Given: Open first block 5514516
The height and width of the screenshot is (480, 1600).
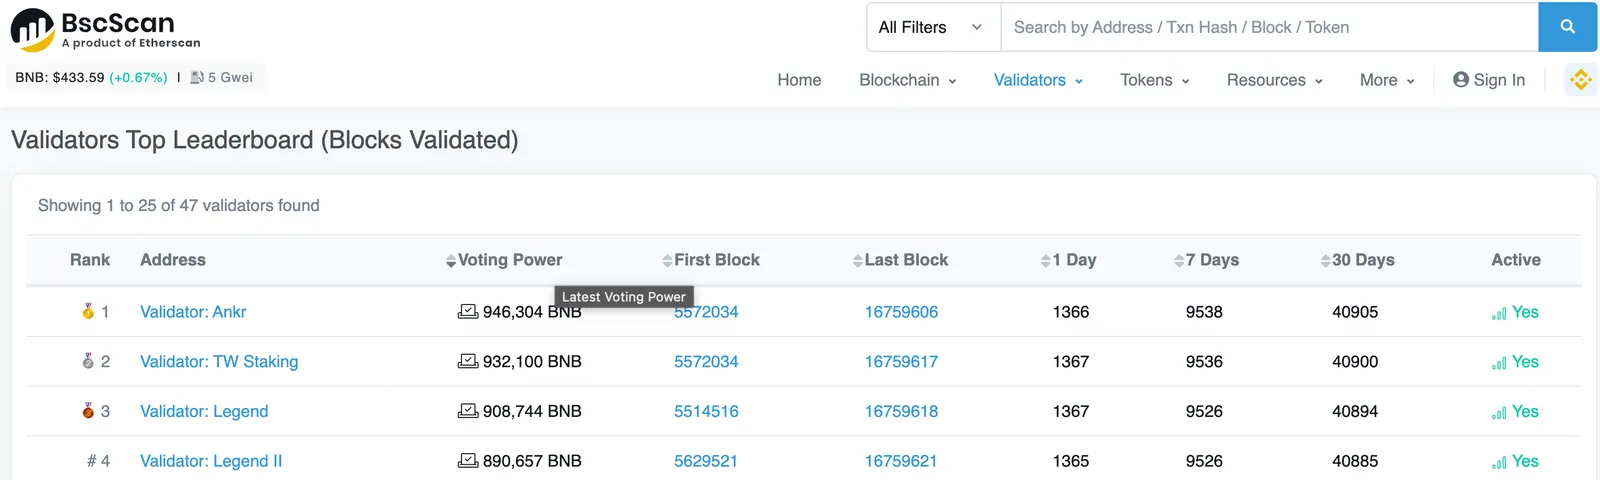Looking at the screenshot, I should pyautogui.click(x=706, y=412).
